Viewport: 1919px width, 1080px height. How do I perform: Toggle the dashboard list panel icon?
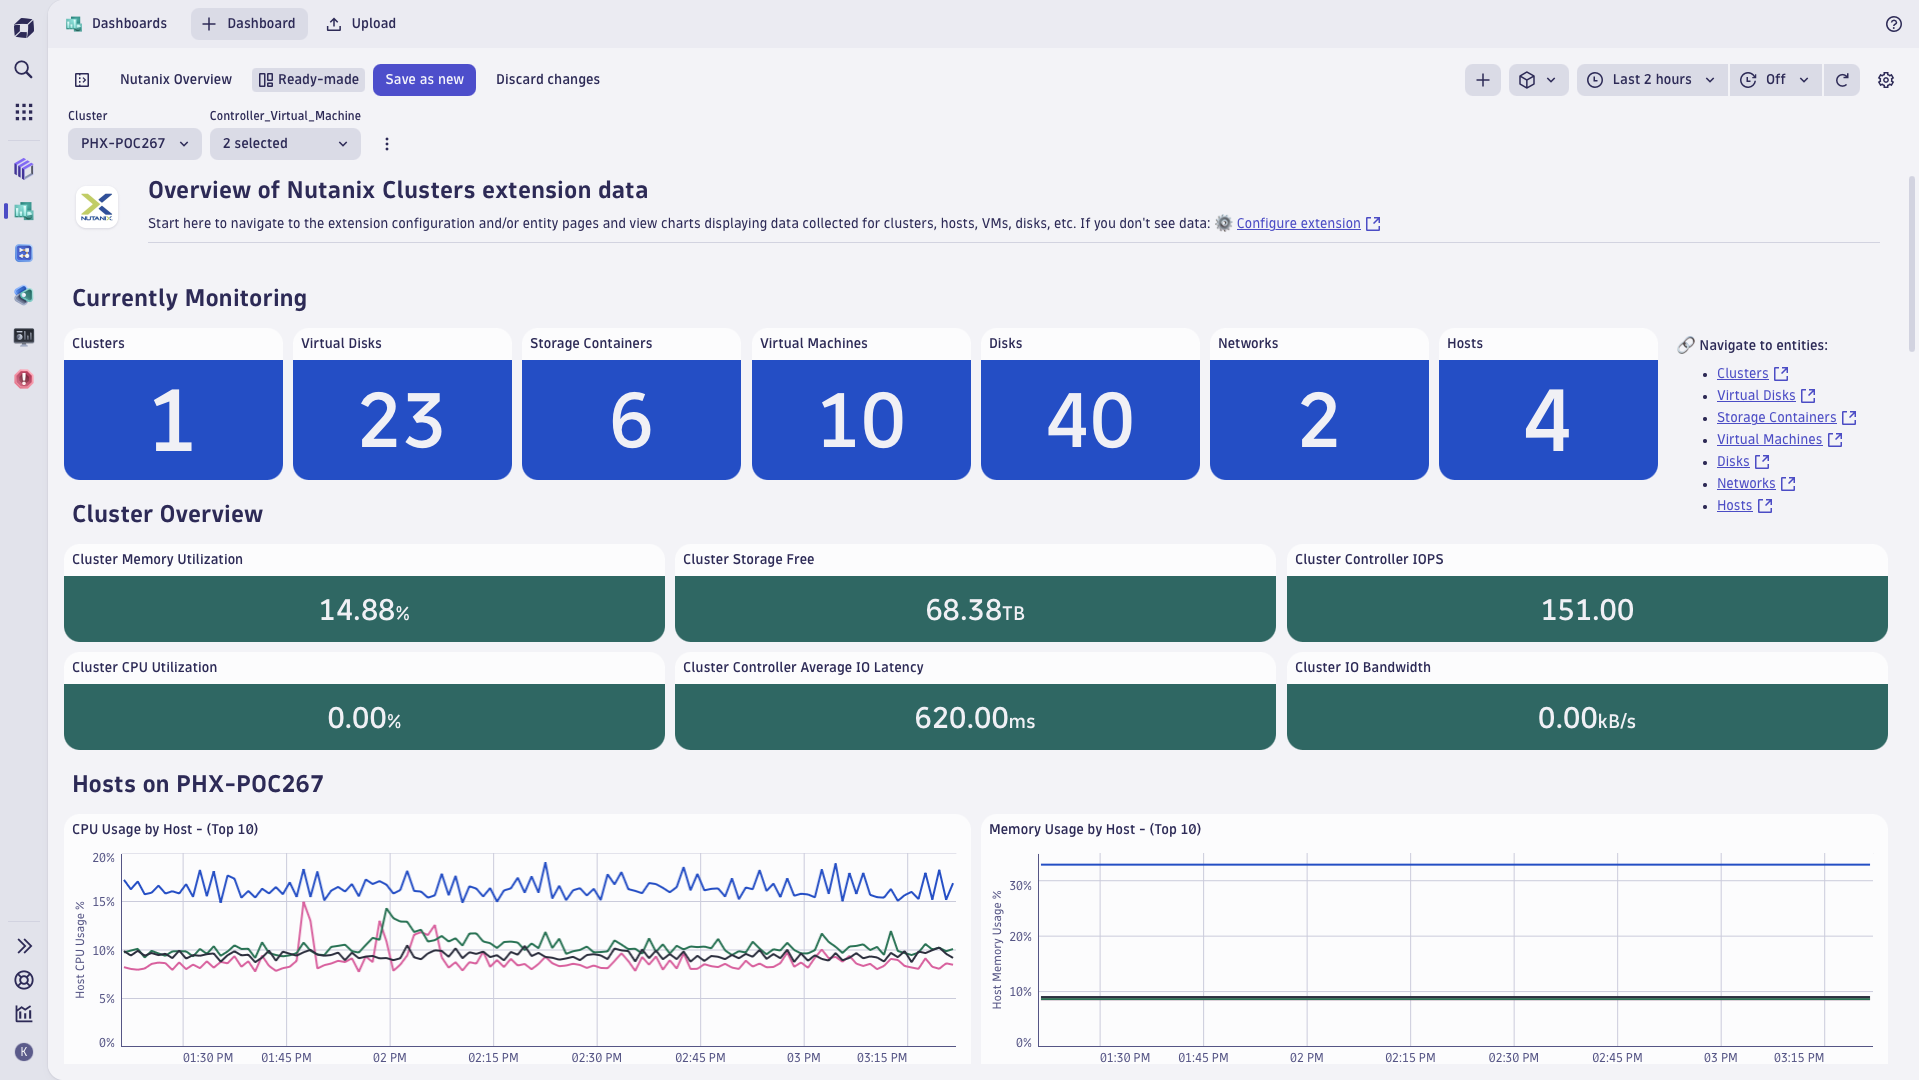click(82, 80)
